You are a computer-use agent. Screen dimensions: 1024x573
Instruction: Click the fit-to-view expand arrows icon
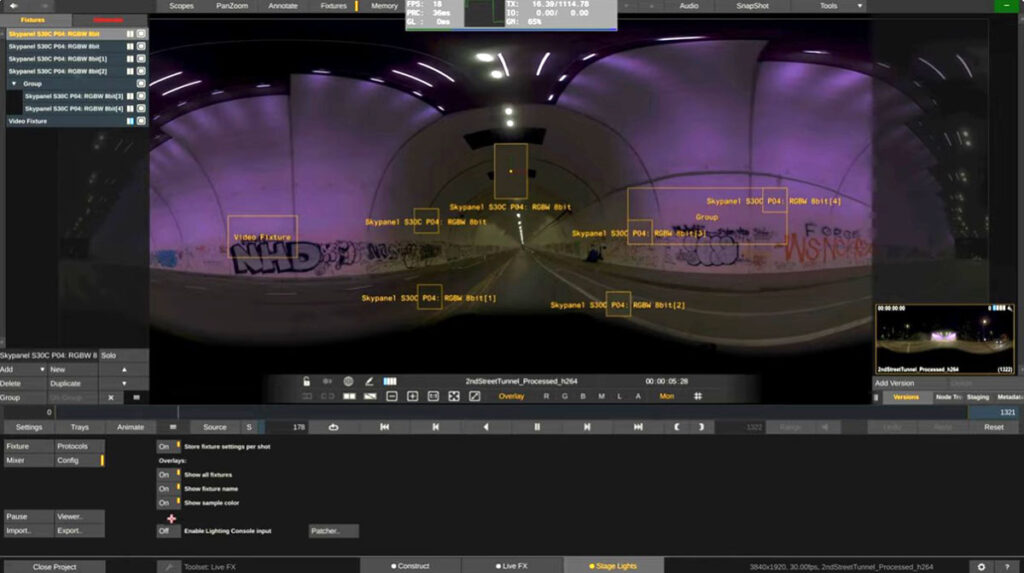coord(454,397)
